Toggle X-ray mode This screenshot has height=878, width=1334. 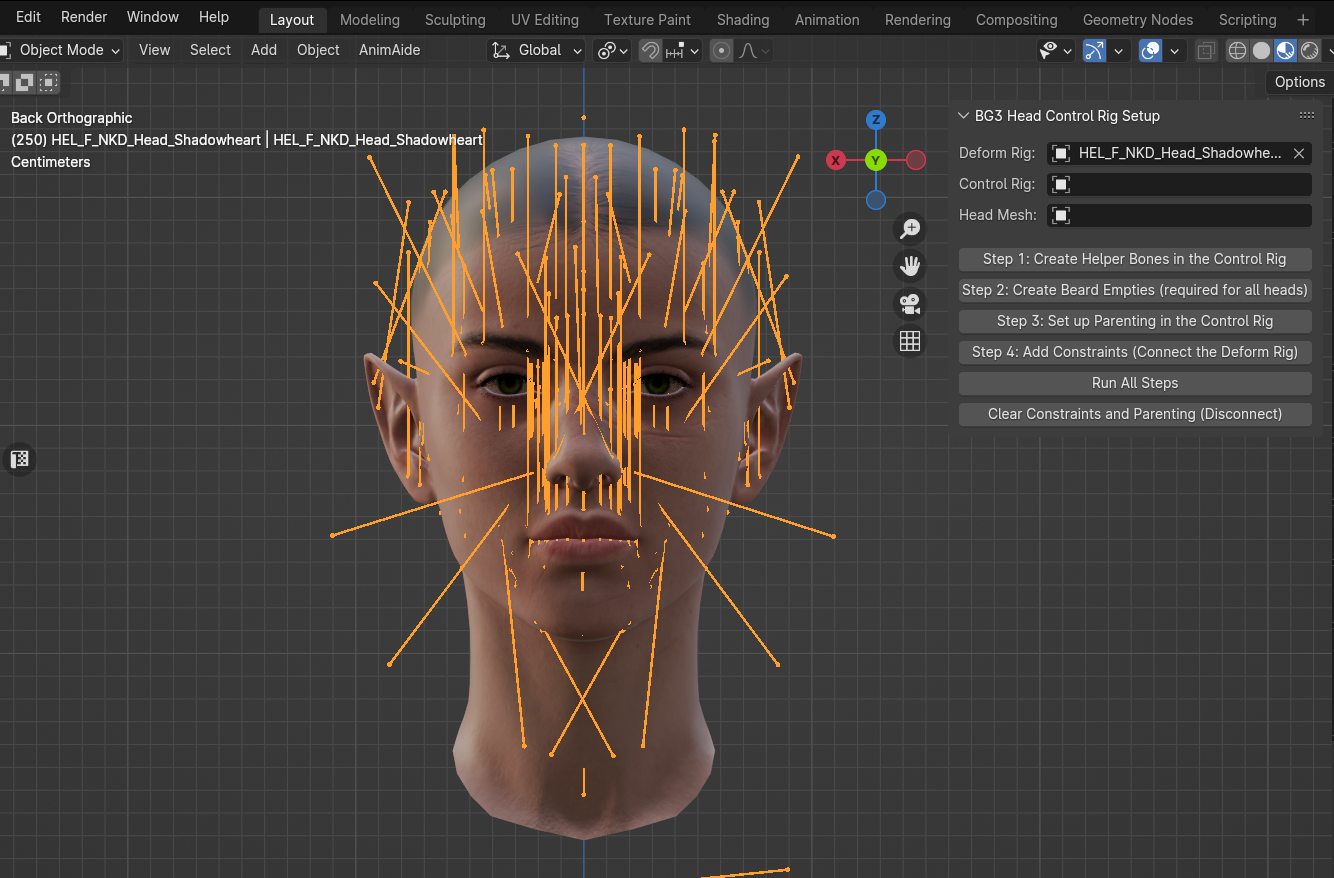[x=1206, y=50]
